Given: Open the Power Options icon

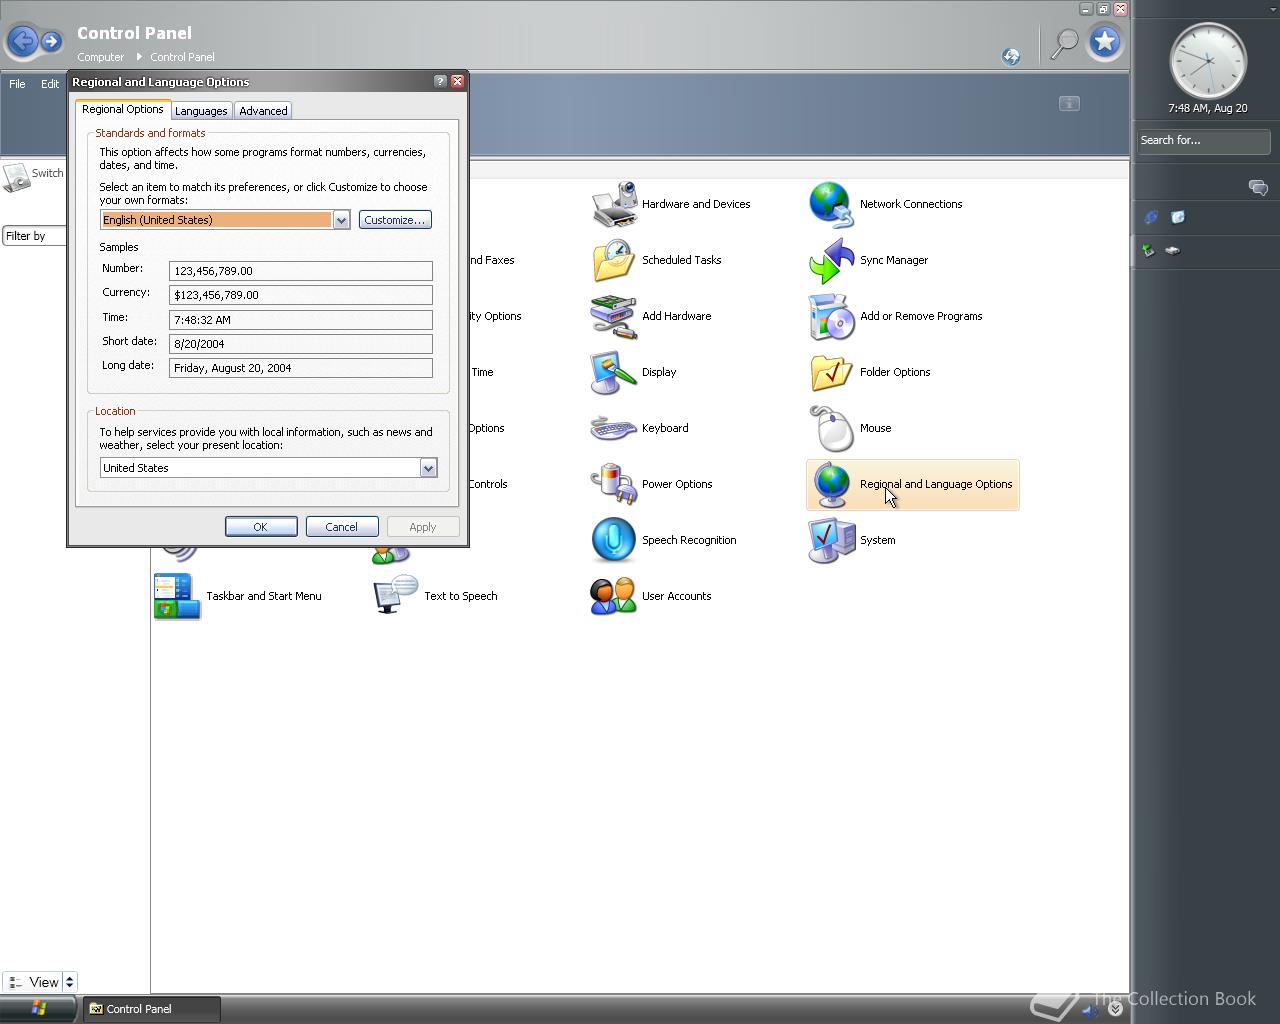Looking at the screenshot, I should [614, 484].
